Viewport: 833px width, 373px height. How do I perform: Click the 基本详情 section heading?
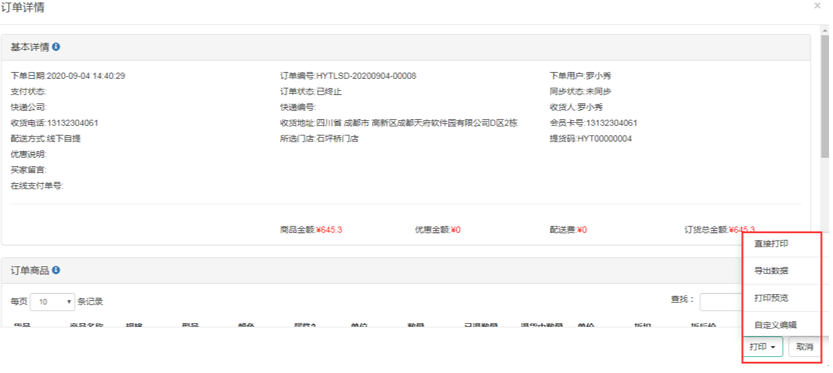click(x=30, y=47)
